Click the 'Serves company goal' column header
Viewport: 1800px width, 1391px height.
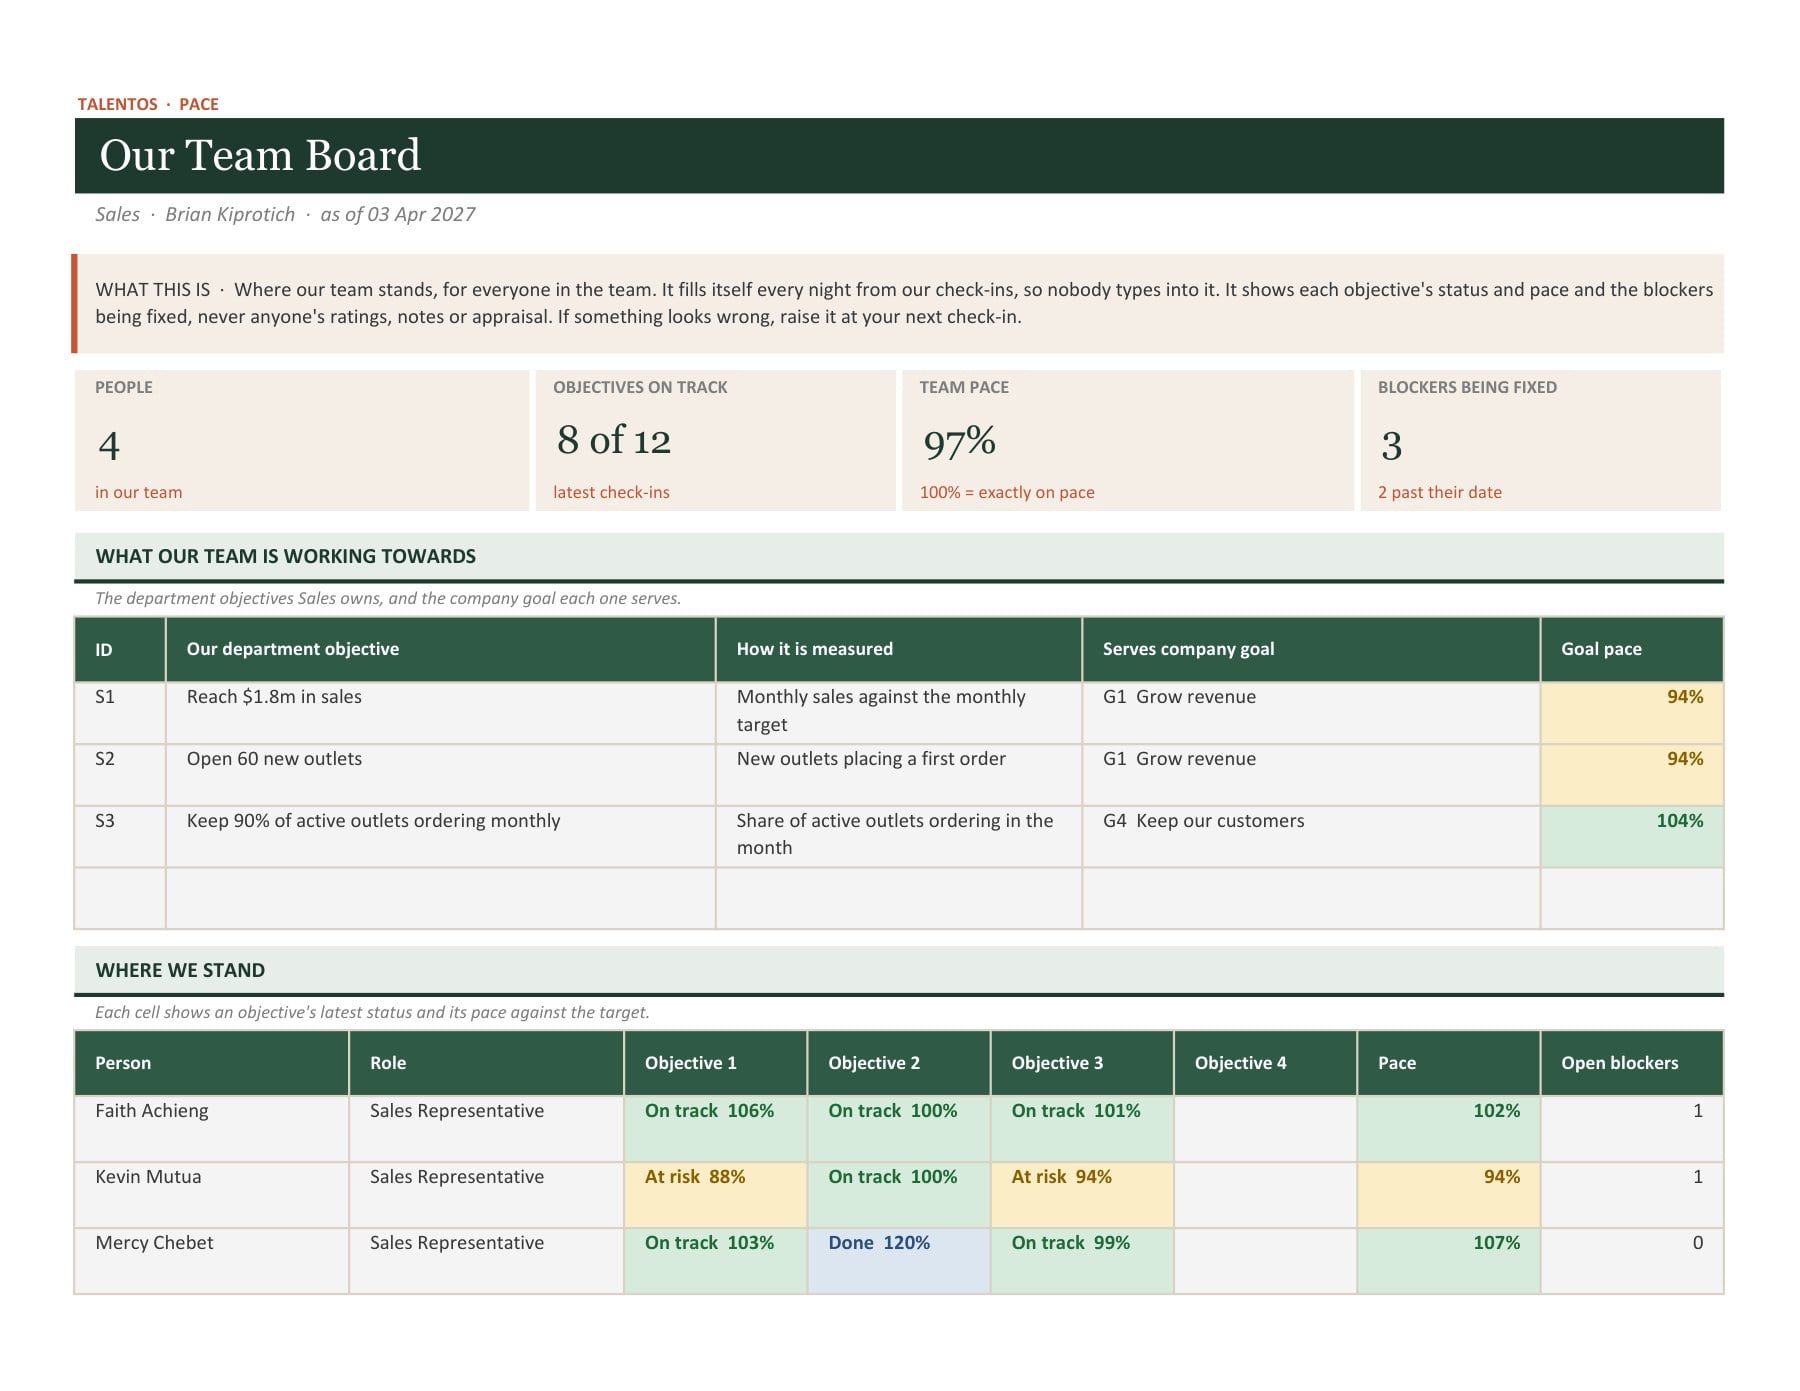[1311, 649]
